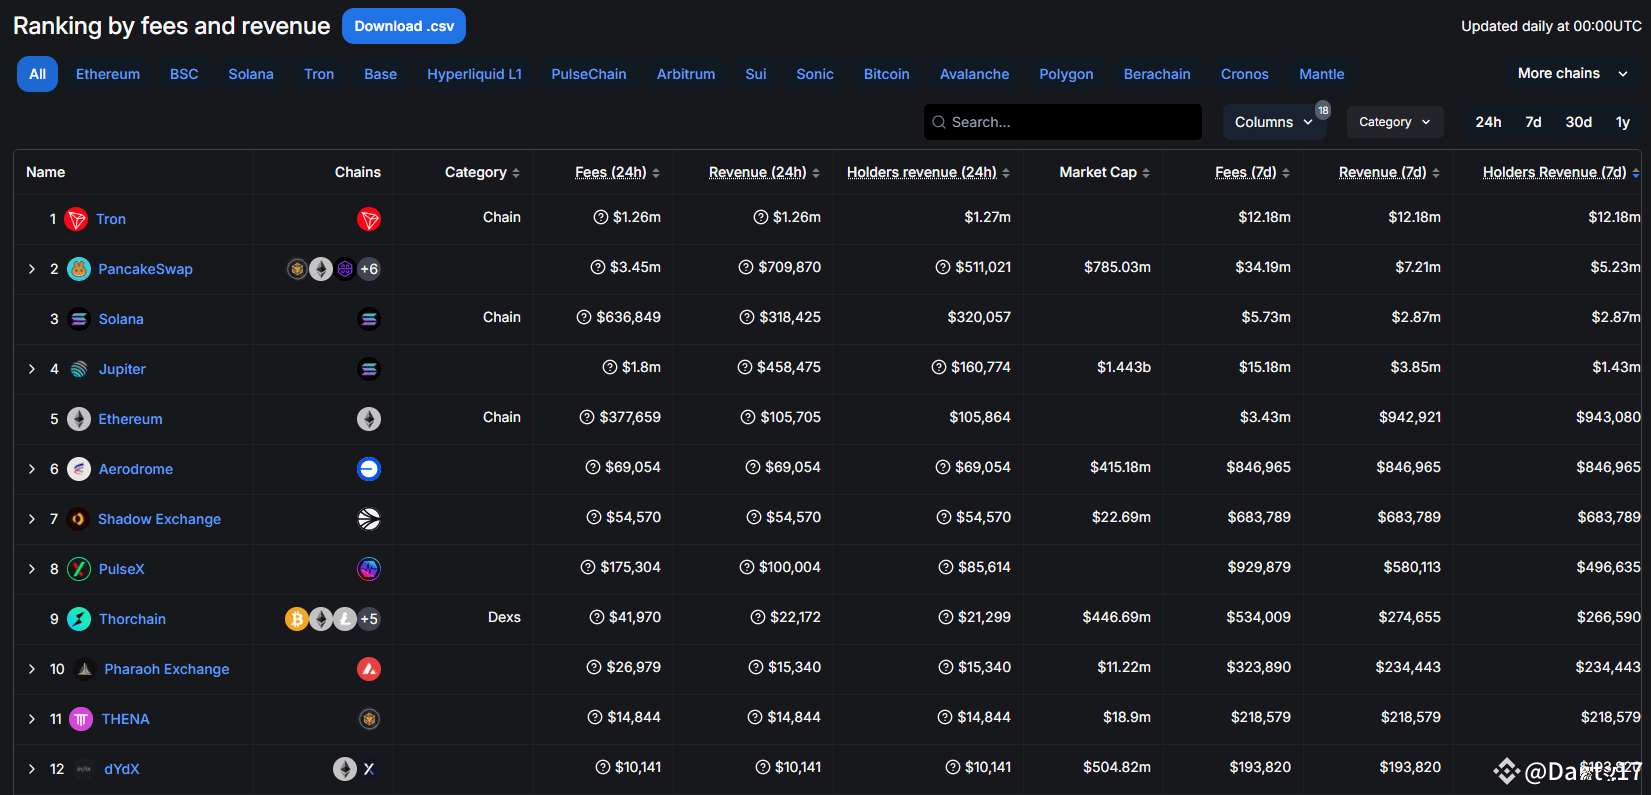Sort by Fees (24h) column

coord(617,172)
